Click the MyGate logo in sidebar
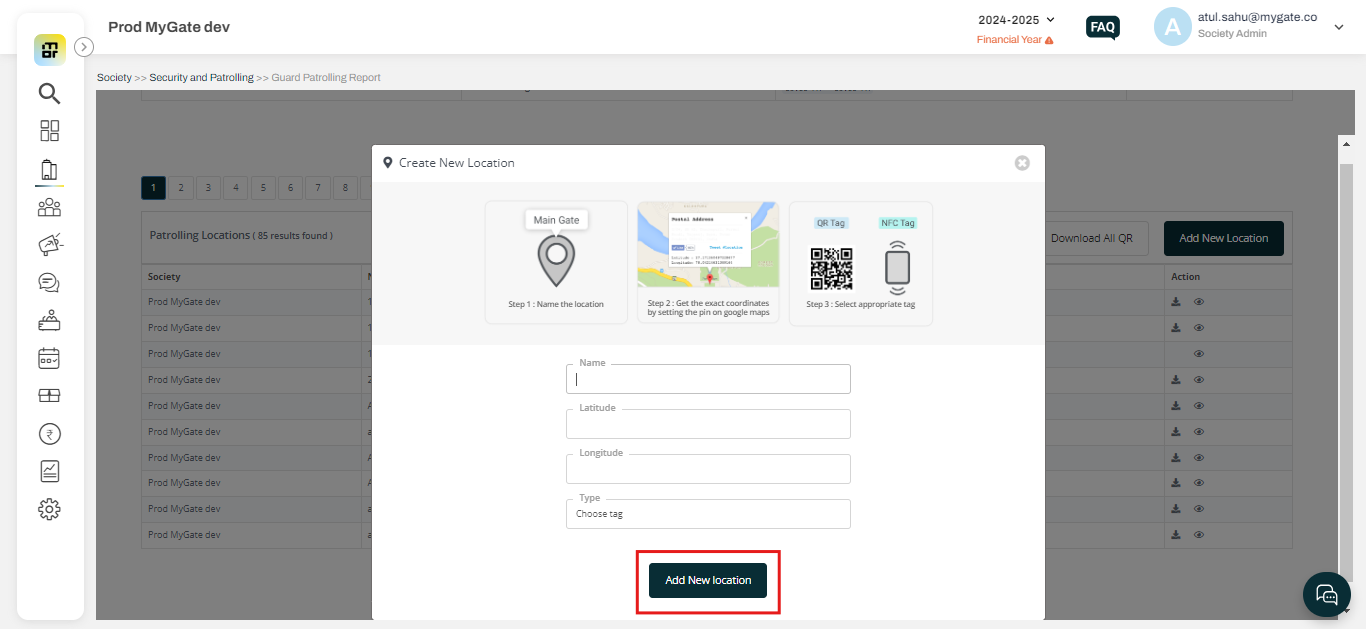The height and width of the screenshot is (629, 1366). coord(49,49)
